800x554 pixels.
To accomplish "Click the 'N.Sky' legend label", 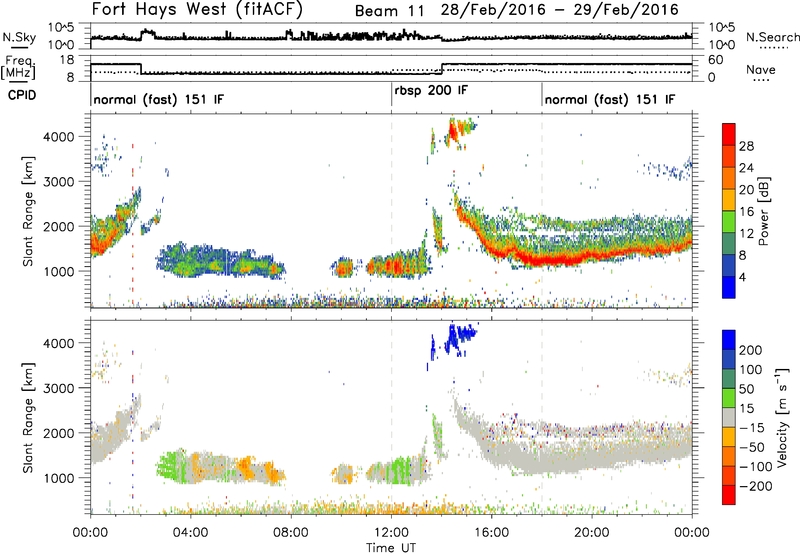I will click(19, 37).
